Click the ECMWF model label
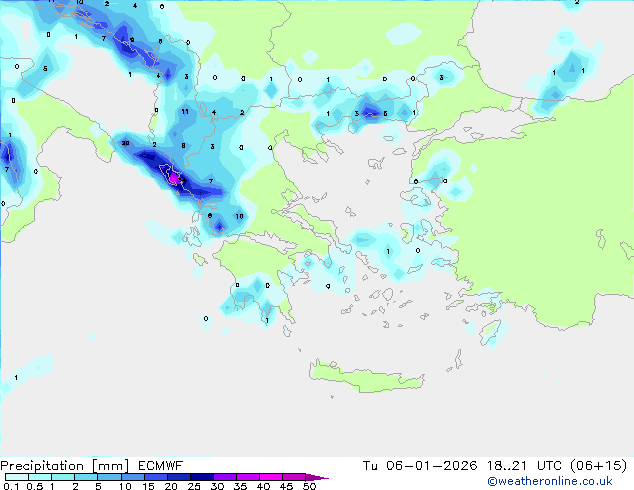The height and width of the screenshot is (490, 634). [161, 465]
